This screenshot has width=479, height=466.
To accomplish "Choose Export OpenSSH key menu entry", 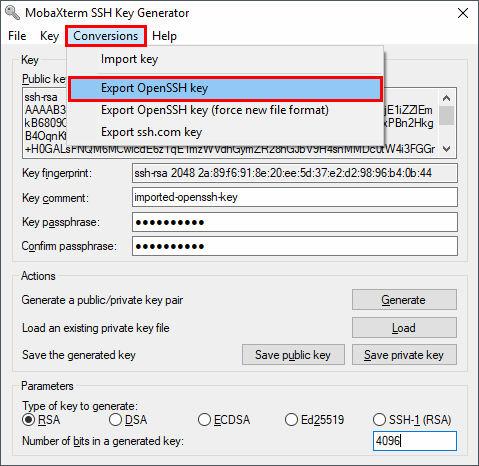I will click(226, 89).
